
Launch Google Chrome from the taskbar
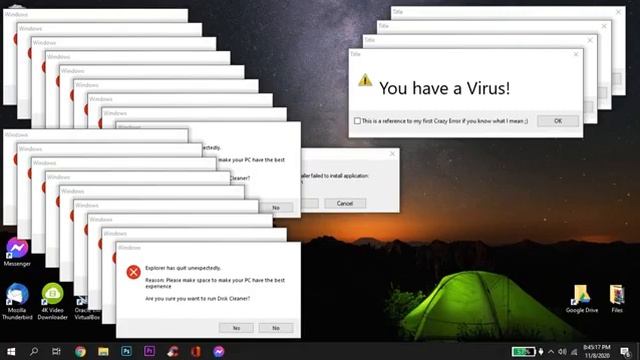80,351
